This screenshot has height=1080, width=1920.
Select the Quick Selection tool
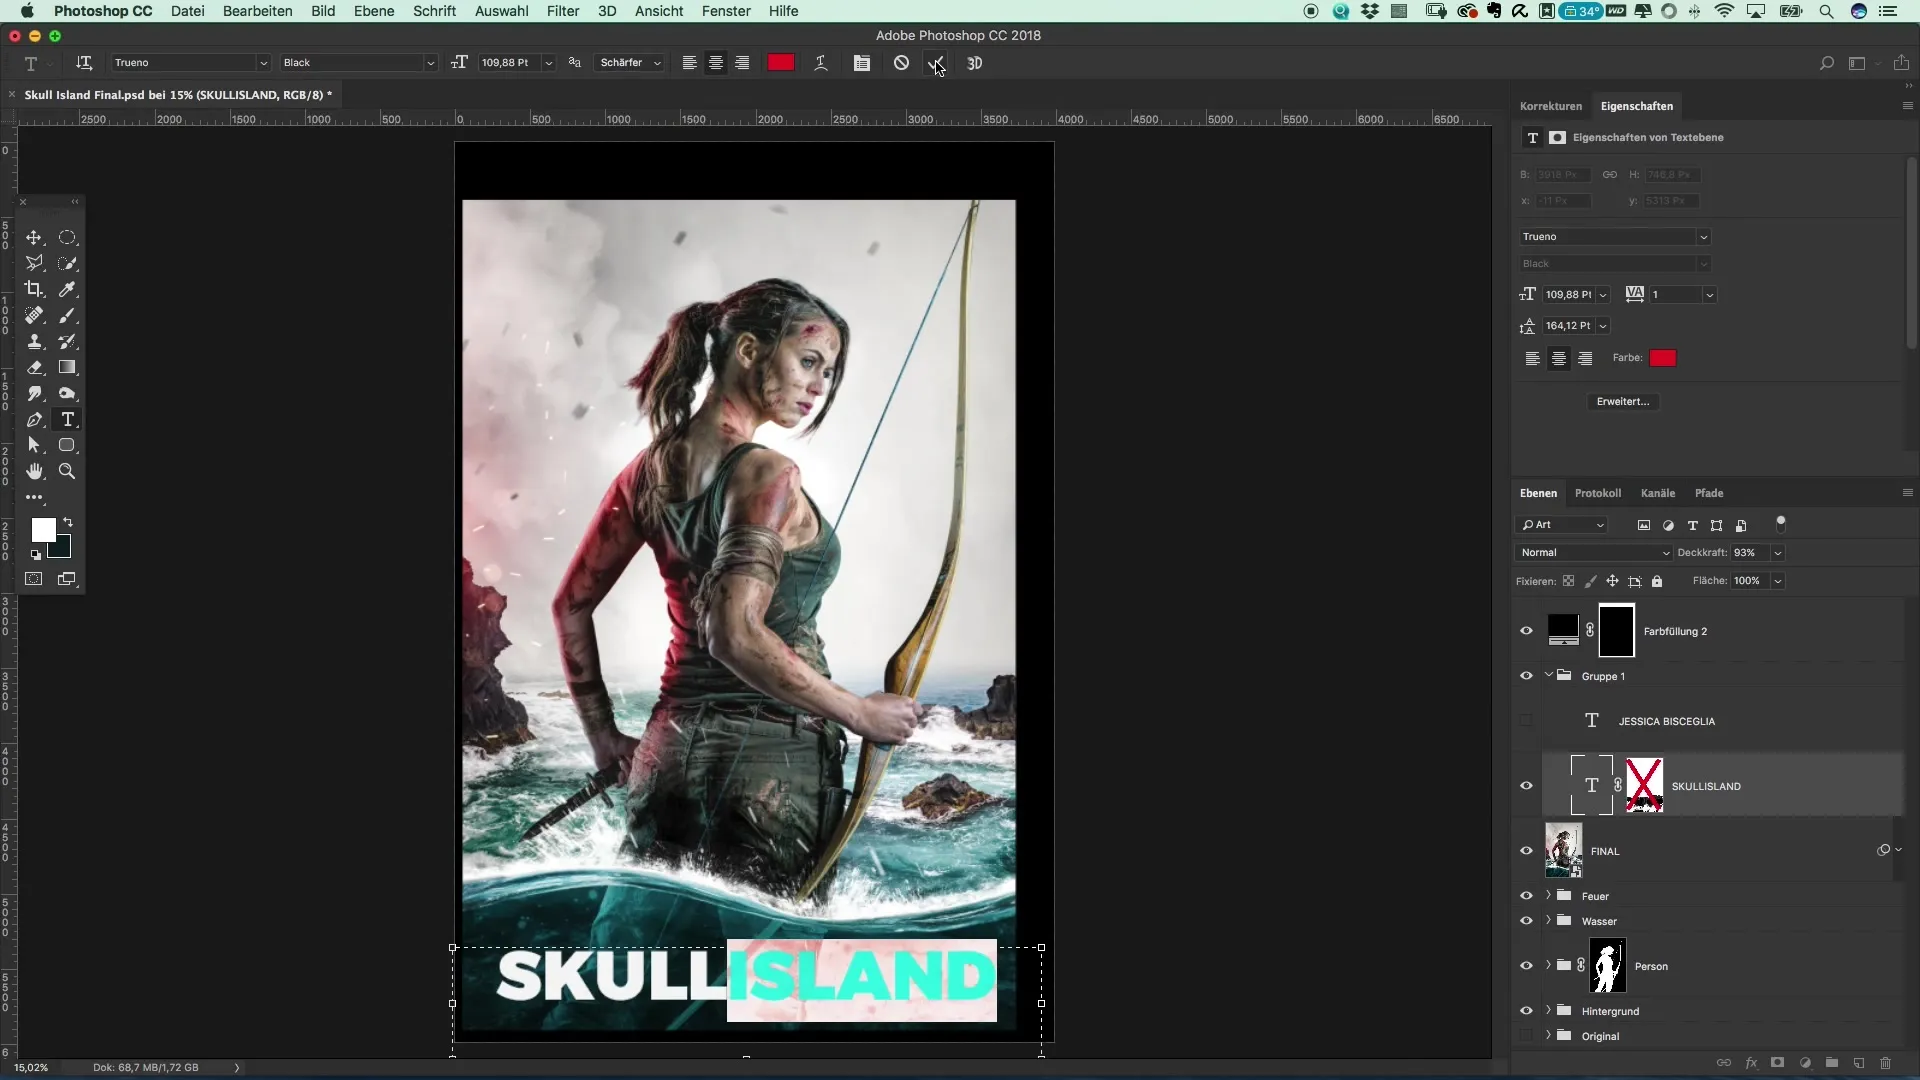pos(67,263)
